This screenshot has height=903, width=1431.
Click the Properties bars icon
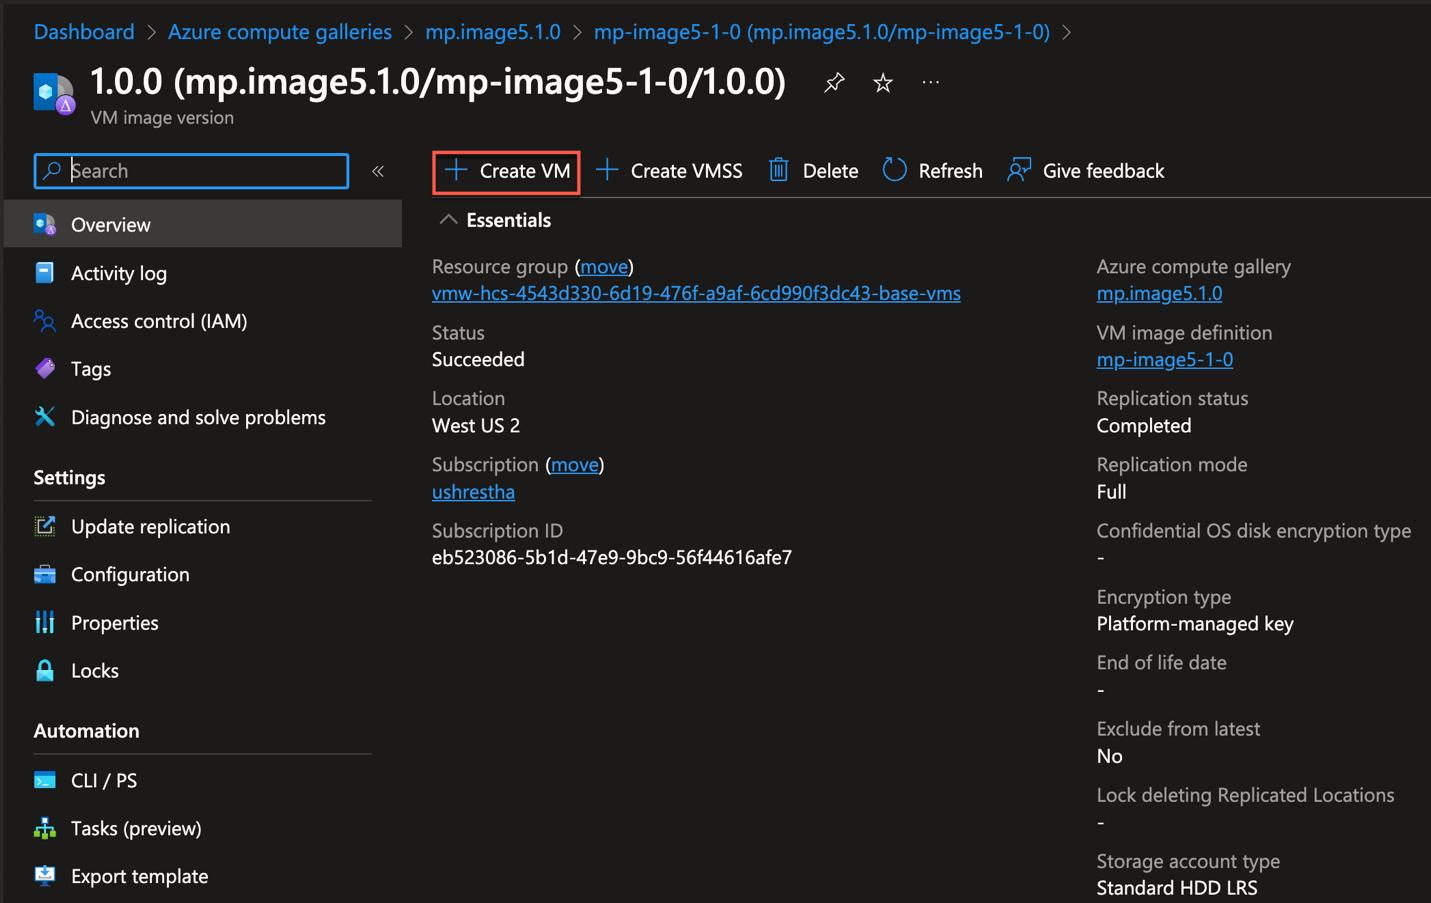(x=45, y=622)
